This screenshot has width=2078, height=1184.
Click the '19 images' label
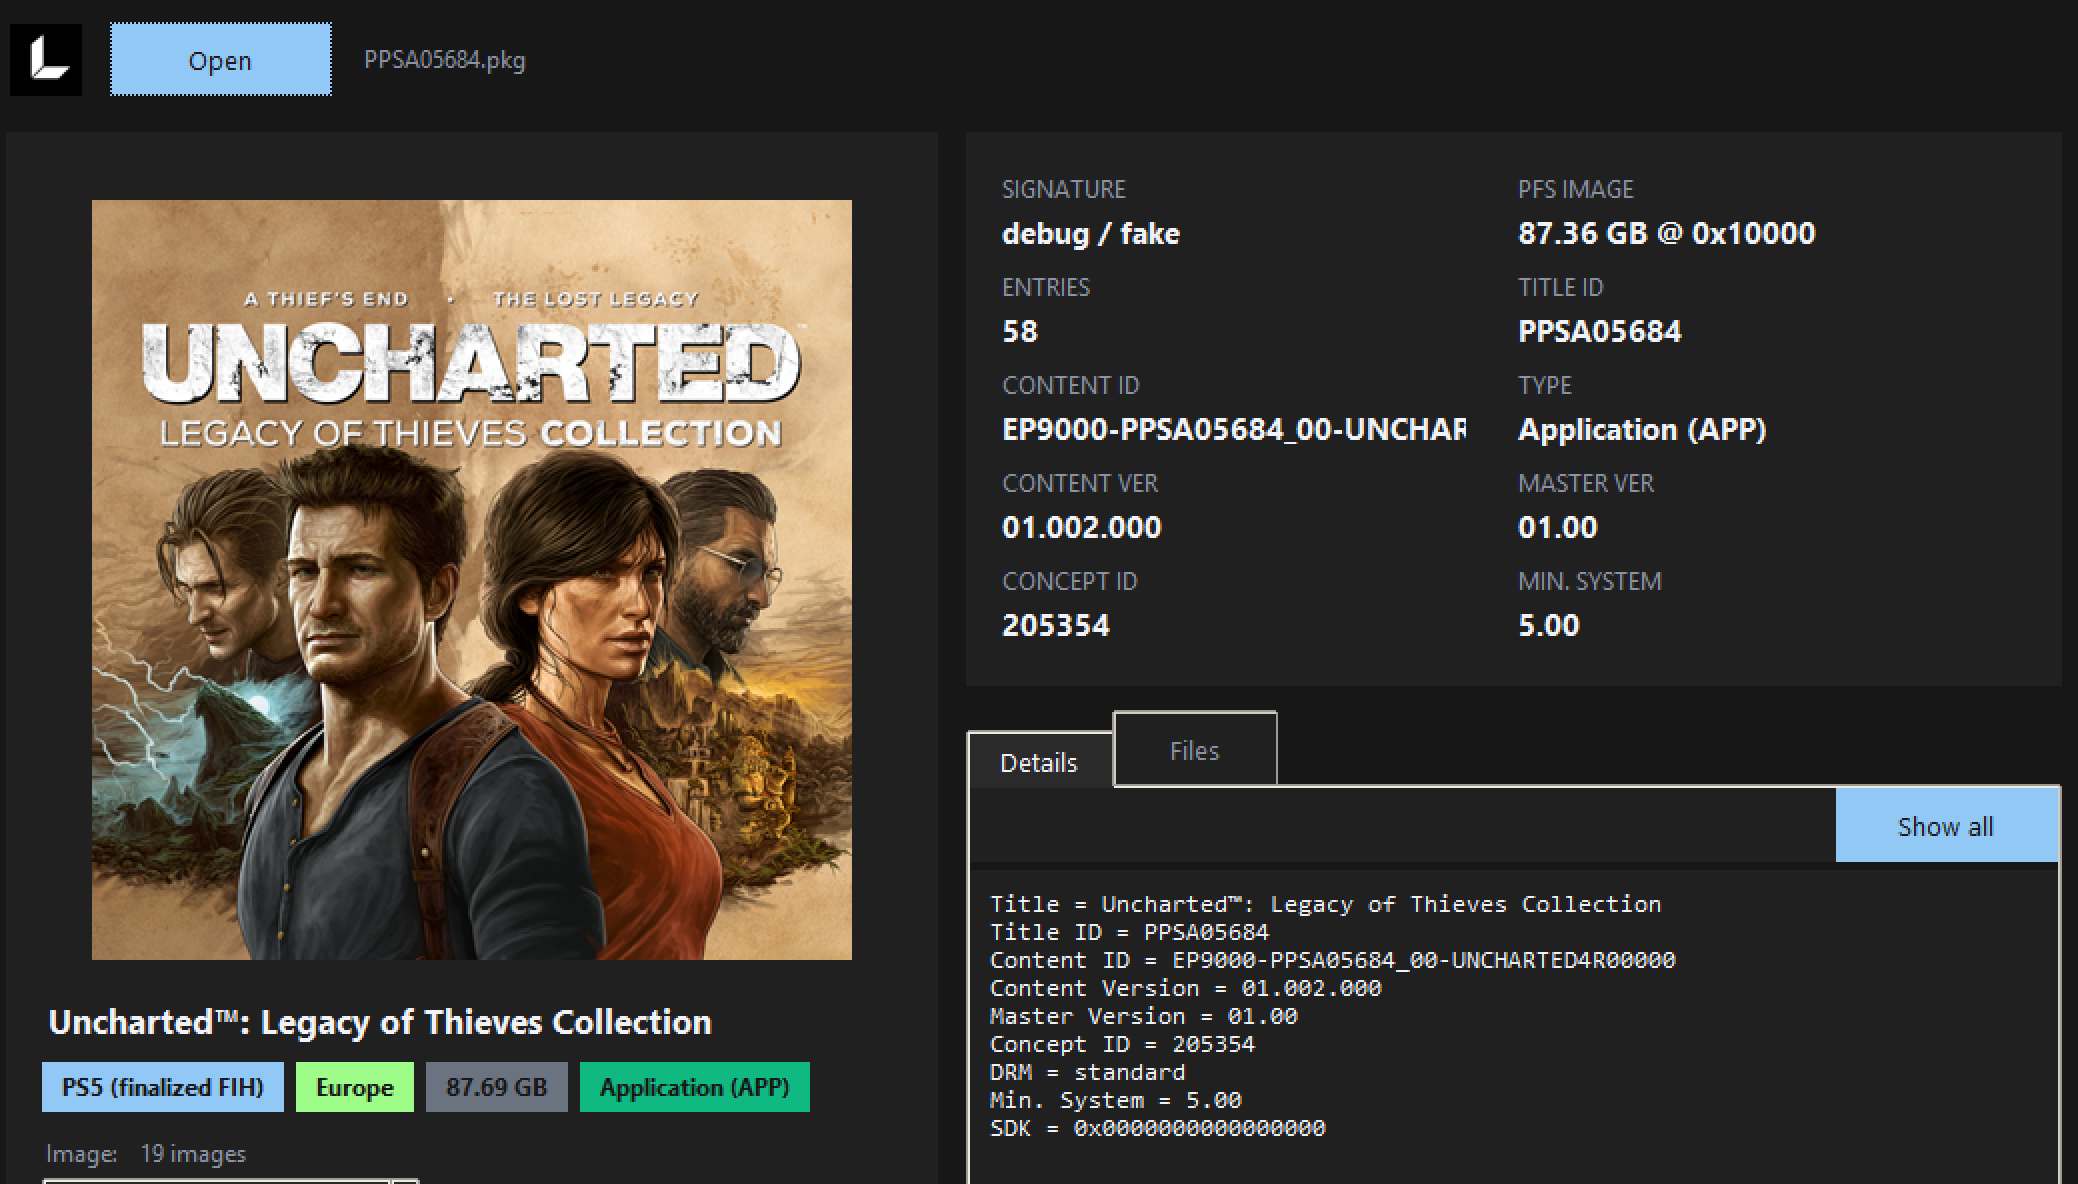pos(193,1154)
